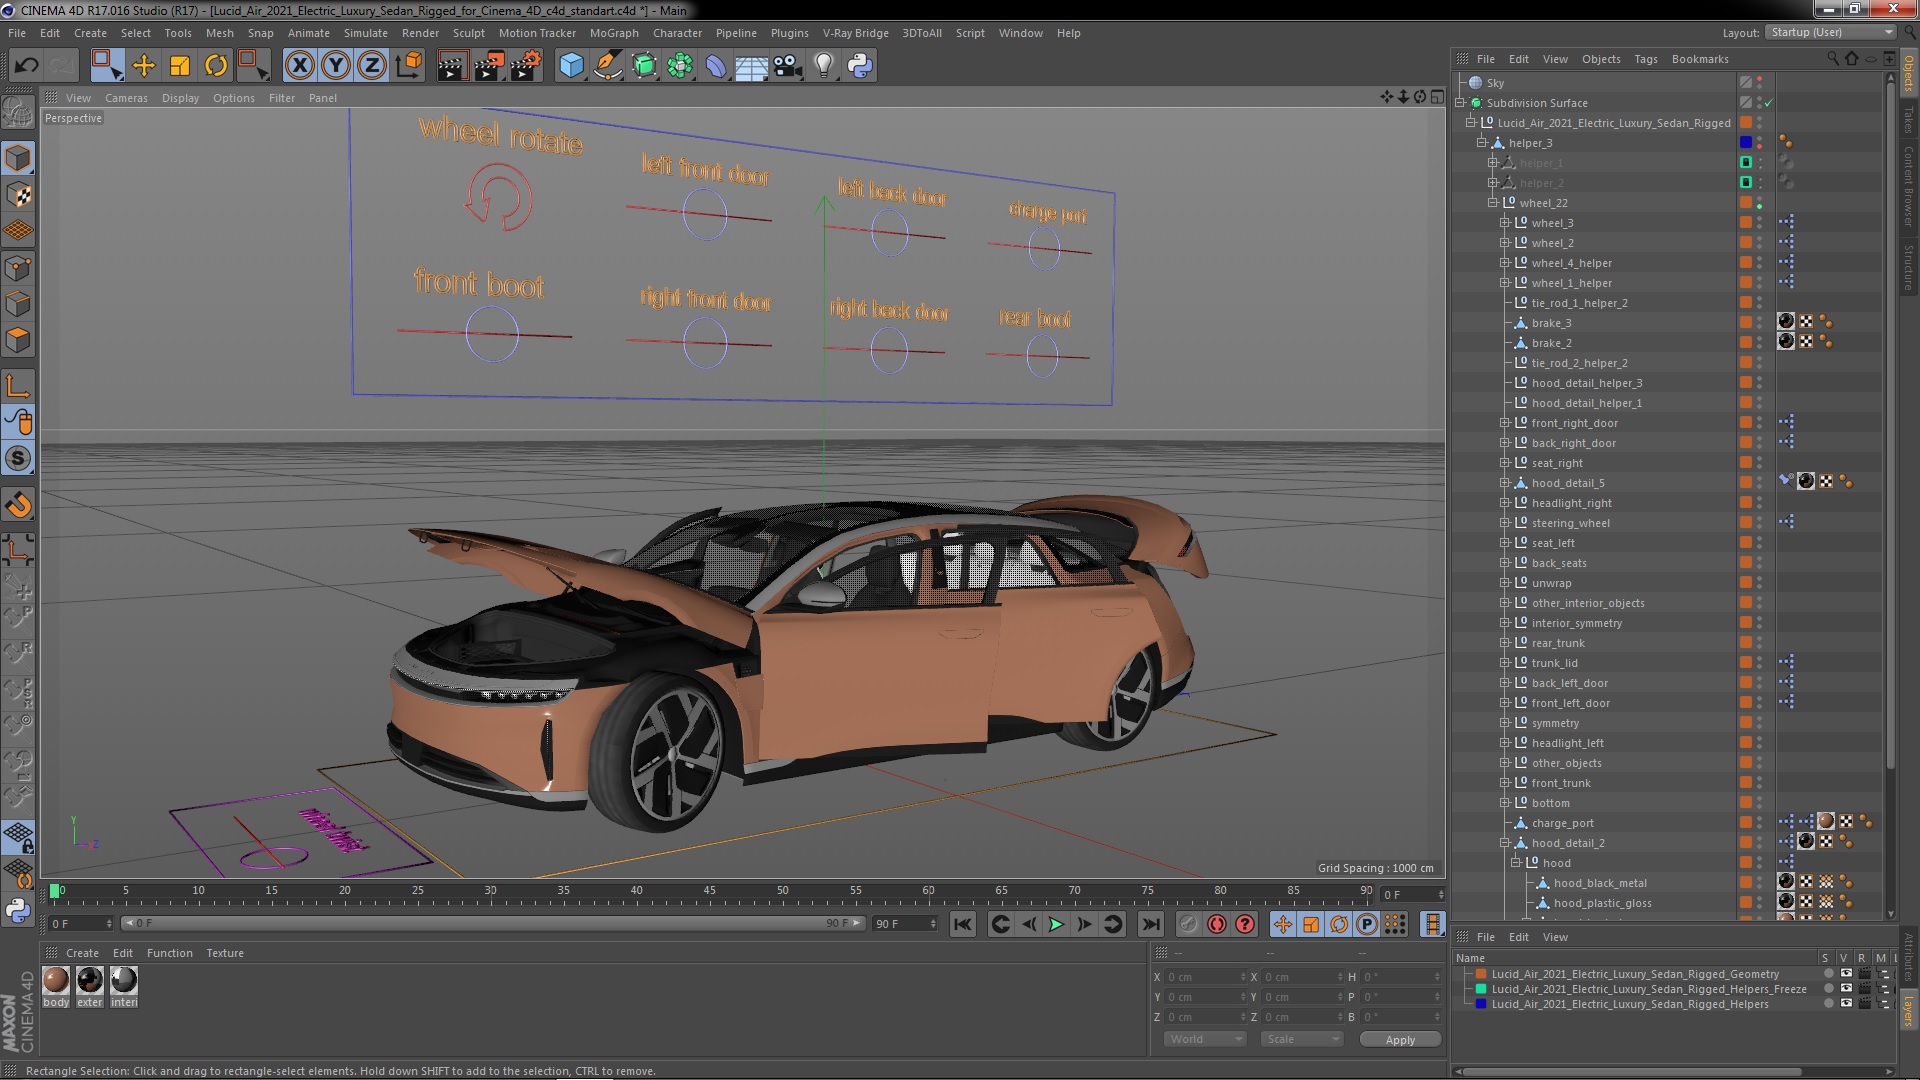Expand the wheel_3 tree node
This screenshot has width=1920, height=1080.
click(1504, 223)
